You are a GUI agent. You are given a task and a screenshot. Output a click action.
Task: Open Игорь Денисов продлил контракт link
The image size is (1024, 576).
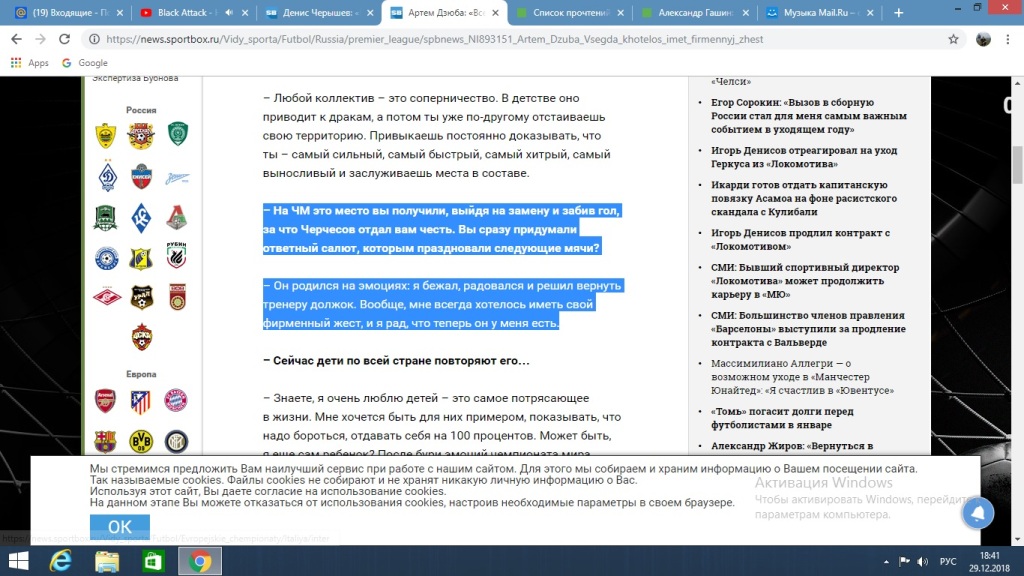pos(800,239)
